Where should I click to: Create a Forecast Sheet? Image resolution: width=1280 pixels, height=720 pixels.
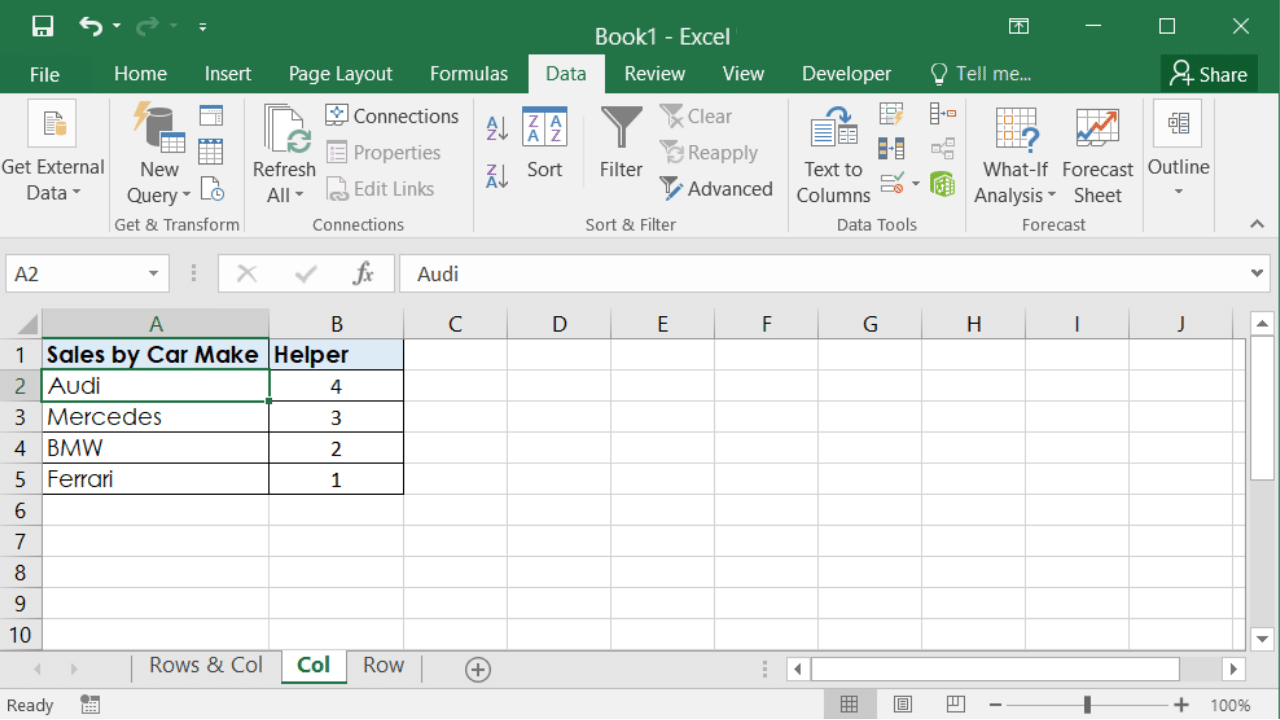(1097, 156)
